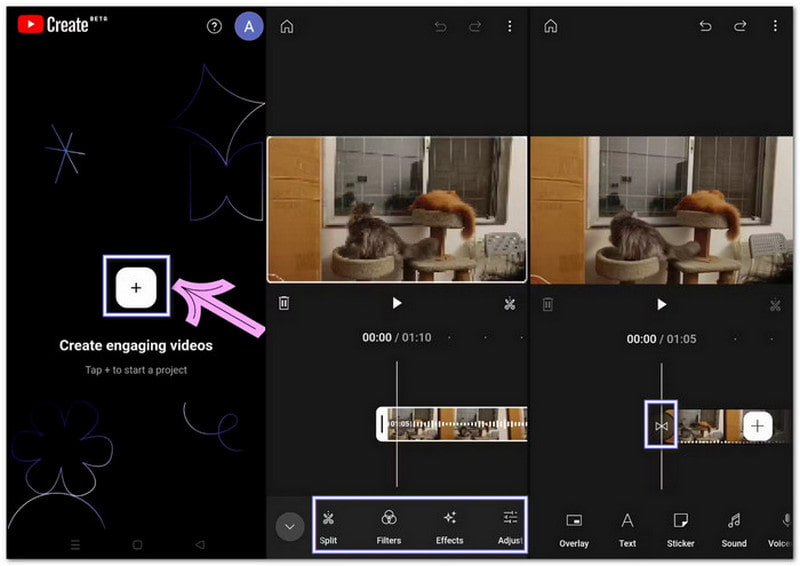Go home in the right editor screen
The image size is (800, 566).
point(551,26)
